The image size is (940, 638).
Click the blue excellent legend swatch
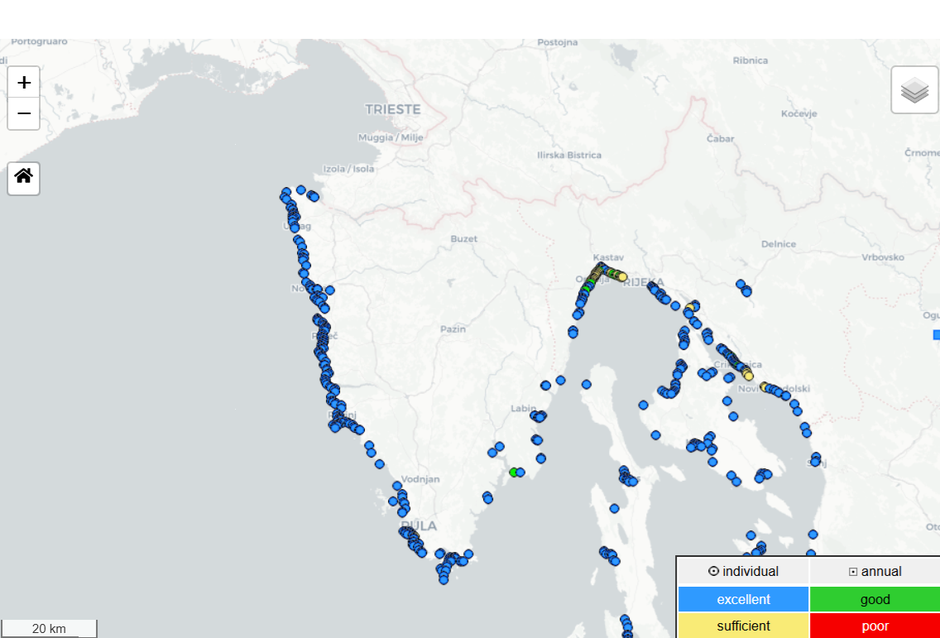(x=743, y=599)
